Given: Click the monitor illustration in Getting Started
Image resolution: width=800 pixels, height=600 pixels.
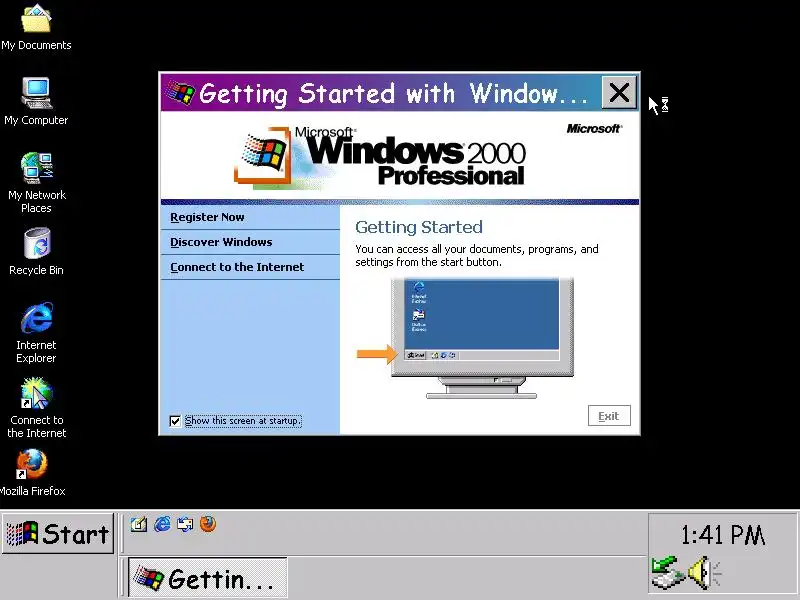Looking at the screenshot, I should (x=482, y=338).
